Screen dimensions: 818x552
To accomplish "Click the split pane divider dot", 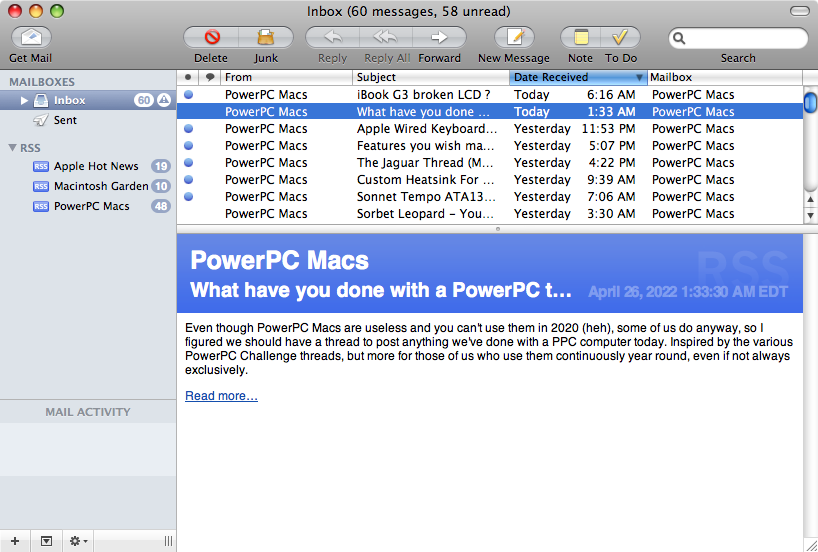I will coord(498,229).
